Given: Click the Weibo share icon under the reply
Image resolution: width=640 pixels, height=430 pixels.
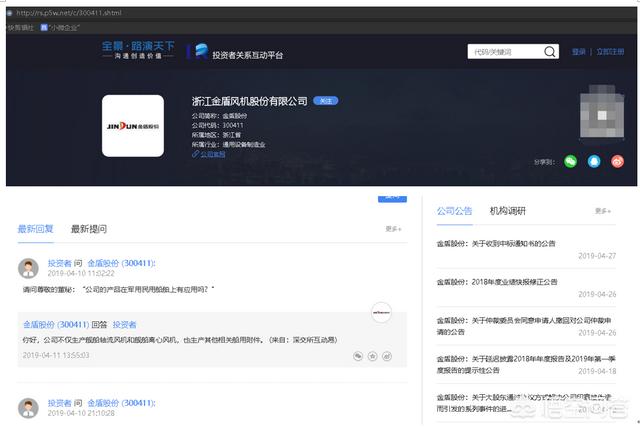Looking at the screenshot, I should click(387, 356).
